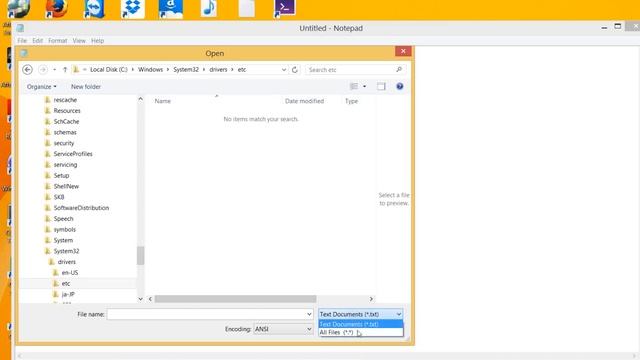
Task: Select security folder in tree
Action: click(64, 143)
